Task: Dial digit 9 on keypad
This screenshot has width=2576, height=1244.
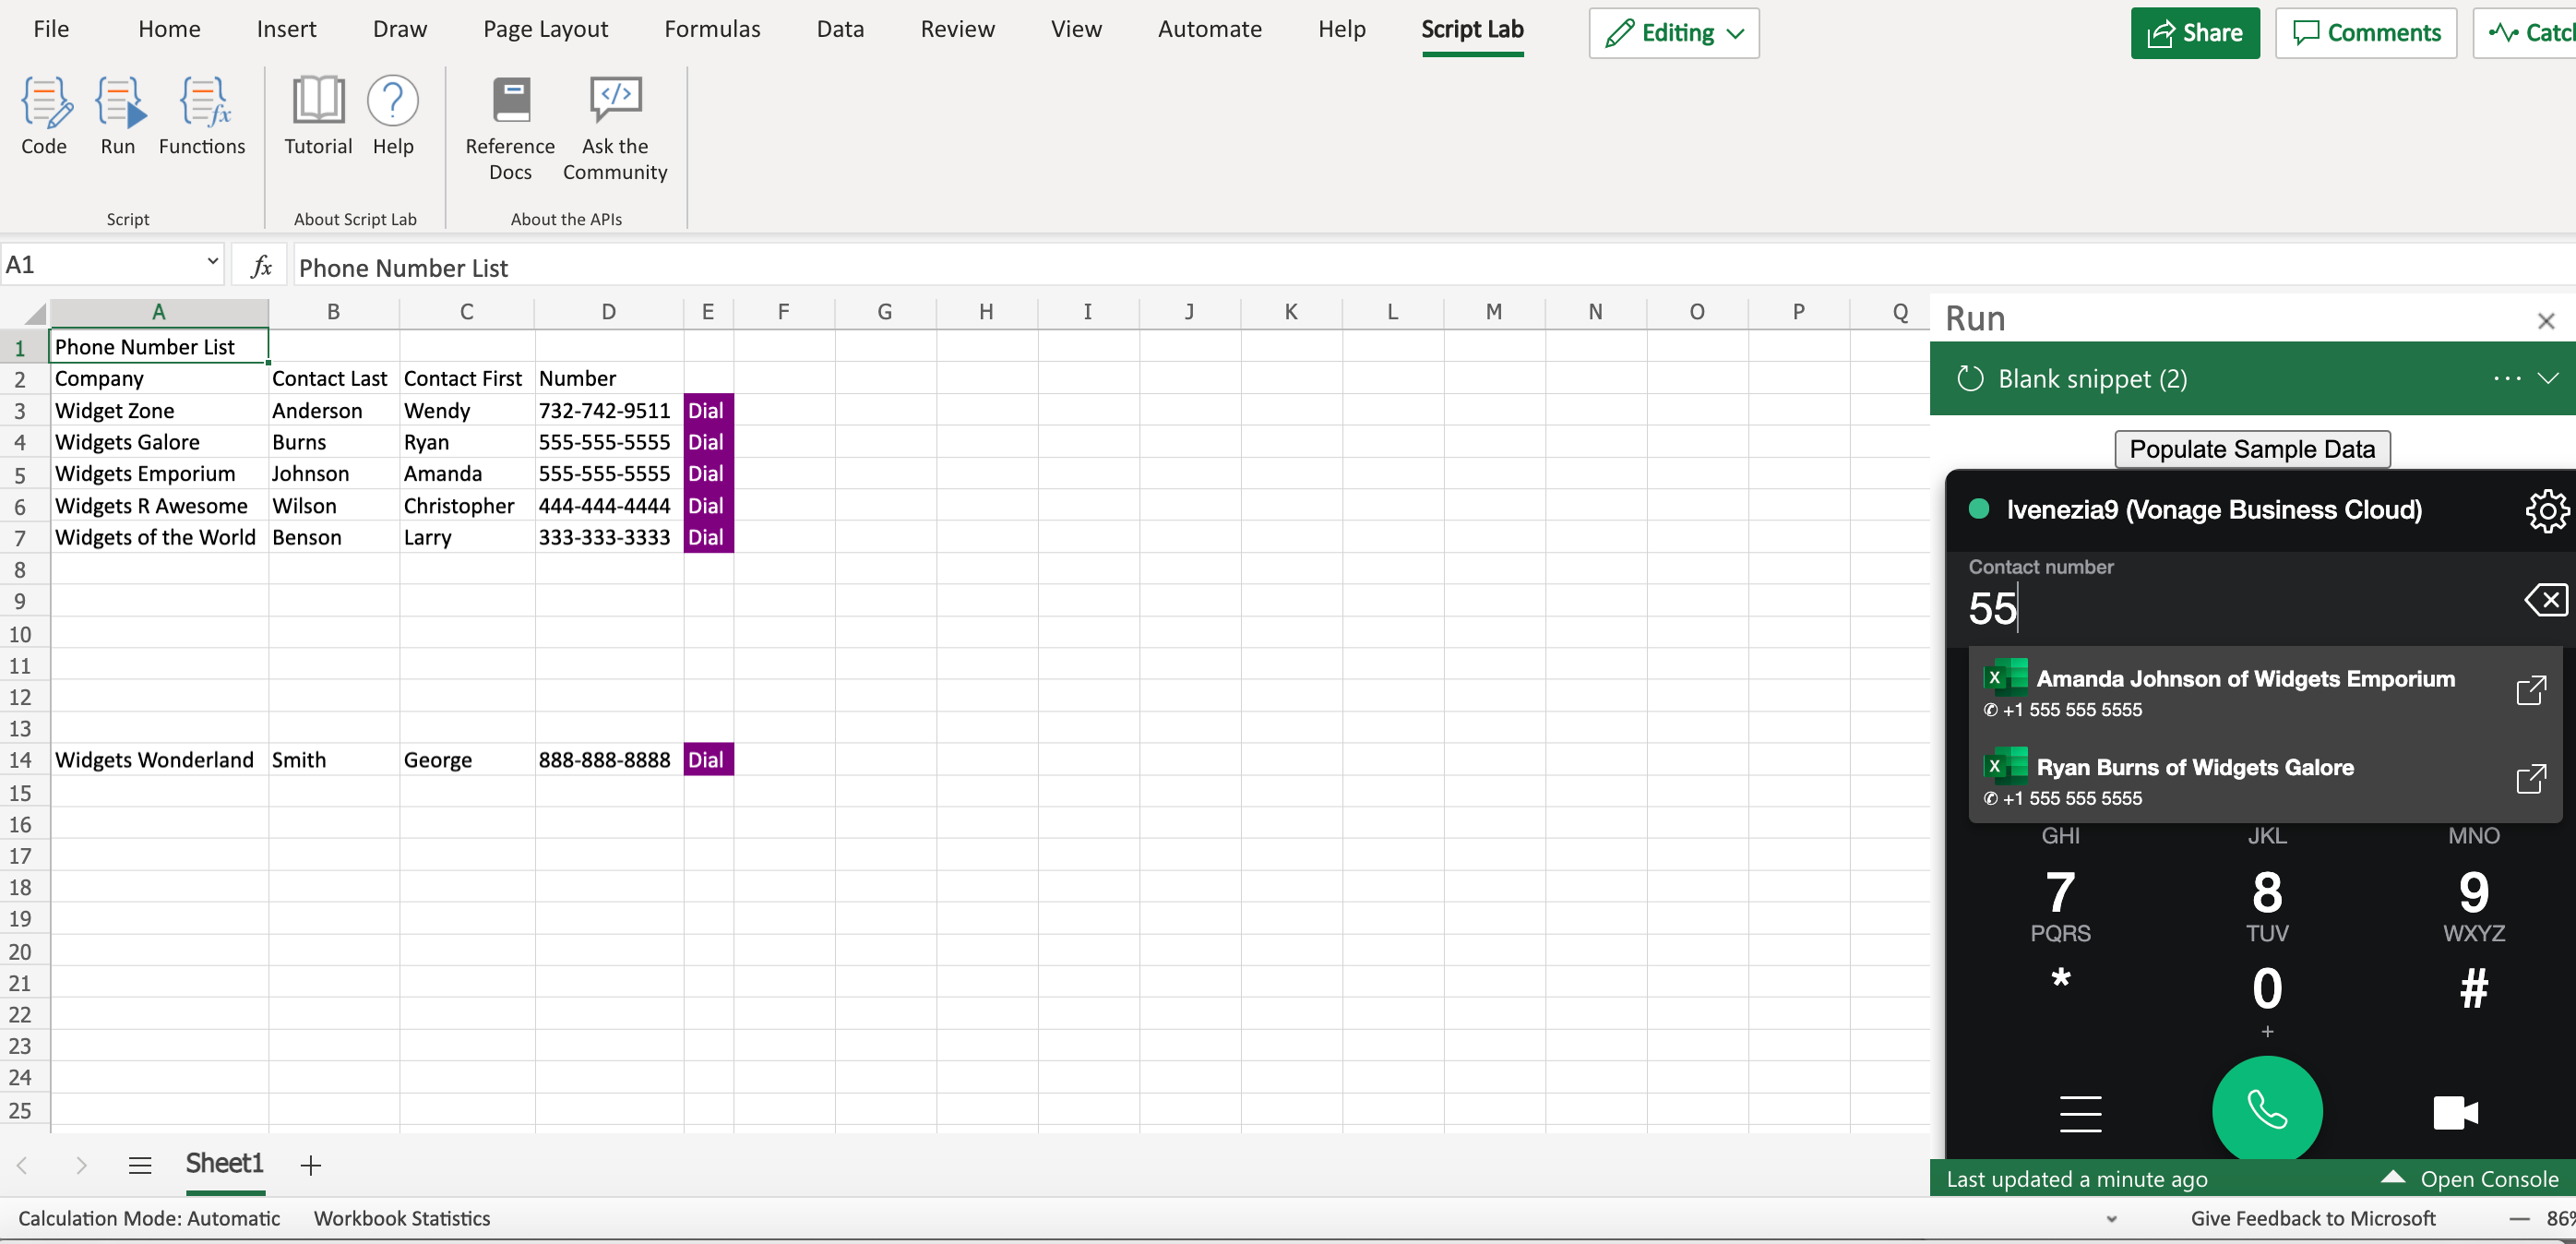Action: pyautogui.click(x=2473, y=905)
